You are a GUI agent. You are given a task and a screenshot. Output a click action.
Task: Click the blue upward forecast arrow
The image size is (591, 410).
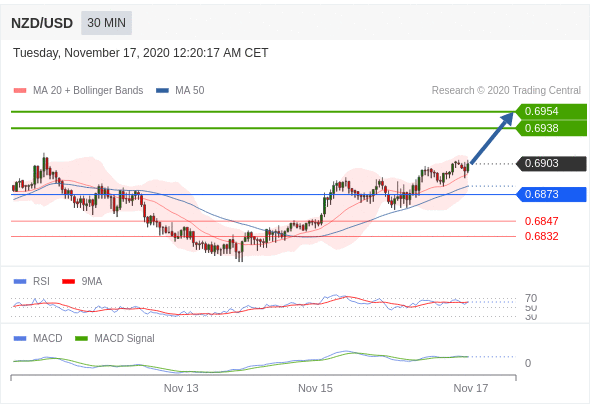click(492, 138)
